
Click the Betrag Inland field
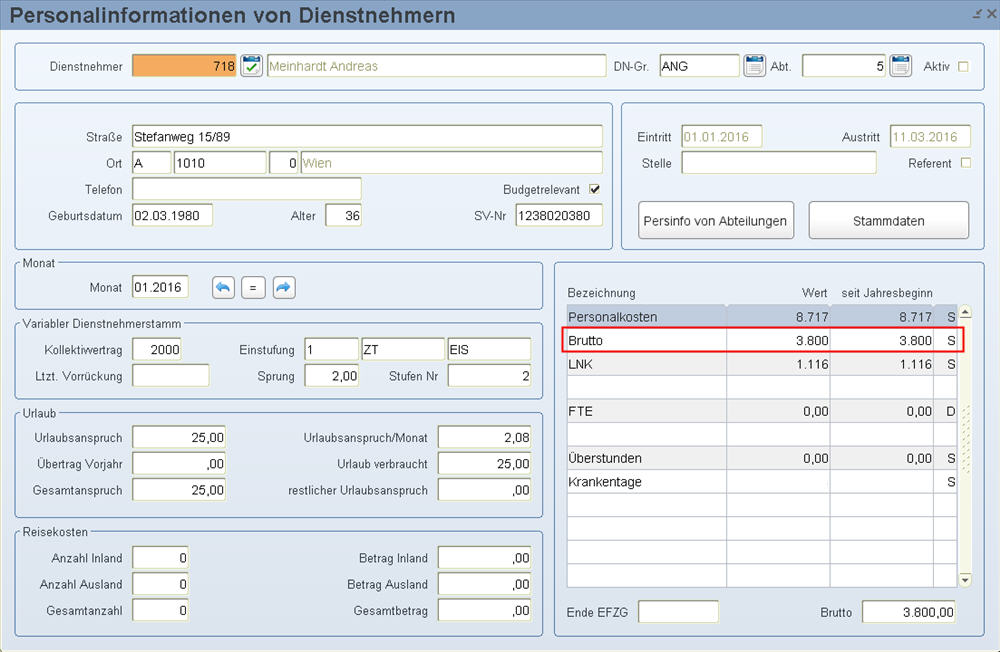pyautogui.click(x=484, y=558)
